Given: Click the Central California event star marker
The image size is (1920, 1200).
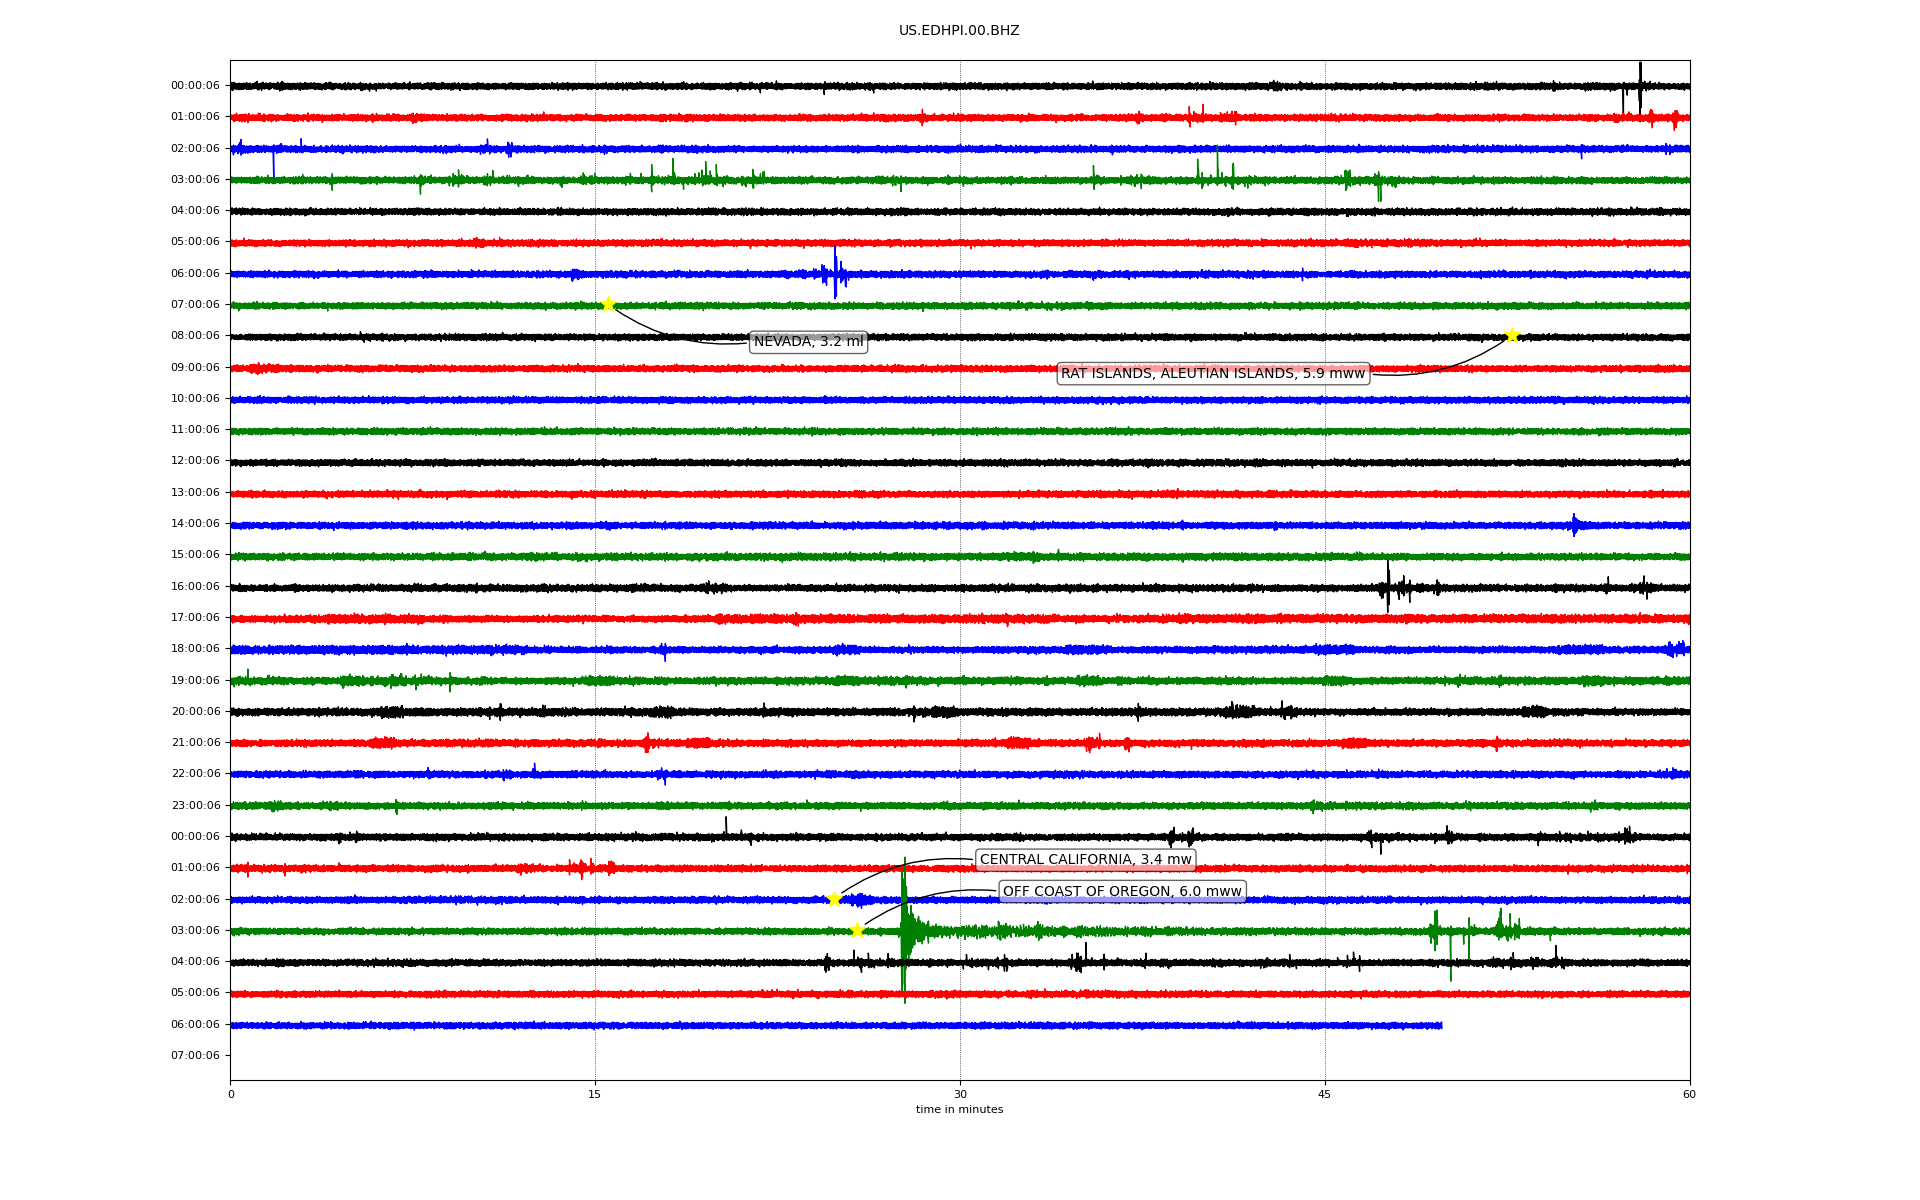Looking at the screenshot, I should (834, 899).
